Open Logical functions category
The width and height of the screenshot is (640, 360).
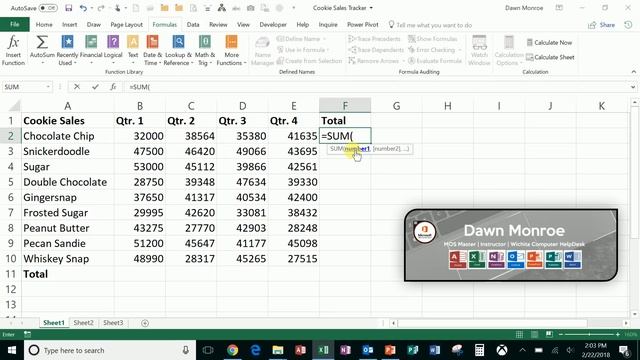pos(113,51)
